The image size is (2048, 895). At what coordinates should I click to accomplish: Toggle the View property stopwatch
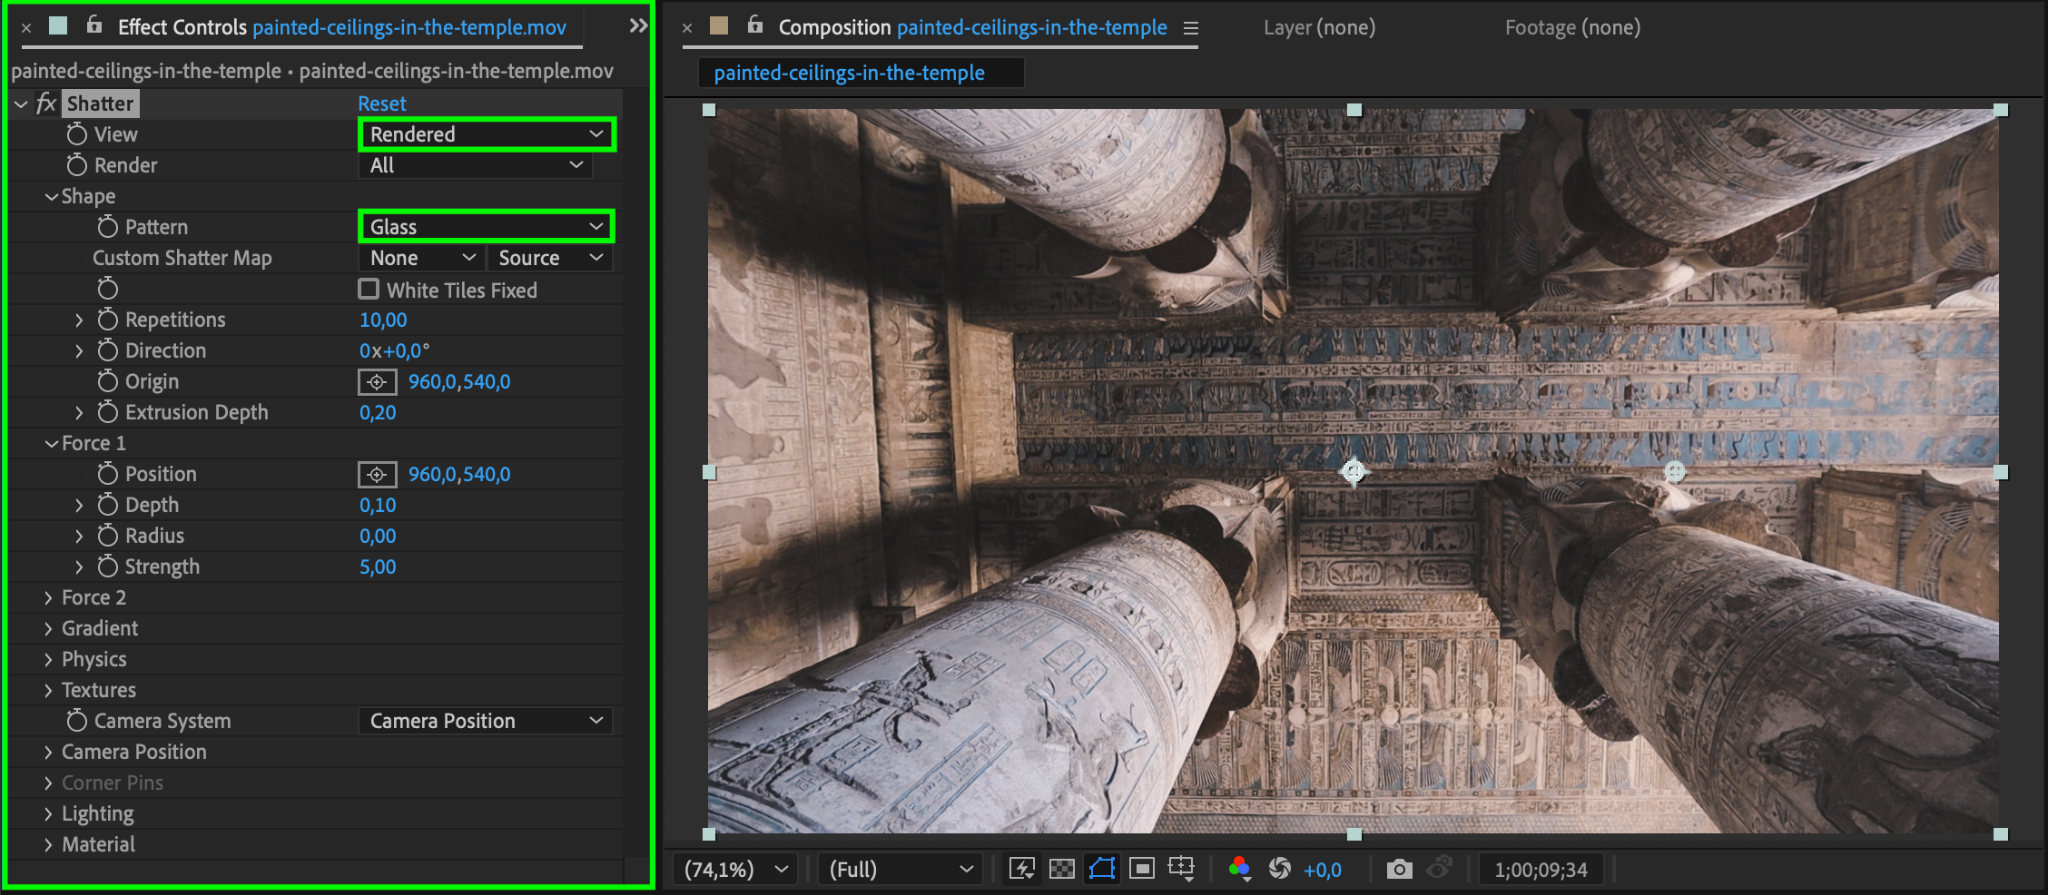click(77, 134)
